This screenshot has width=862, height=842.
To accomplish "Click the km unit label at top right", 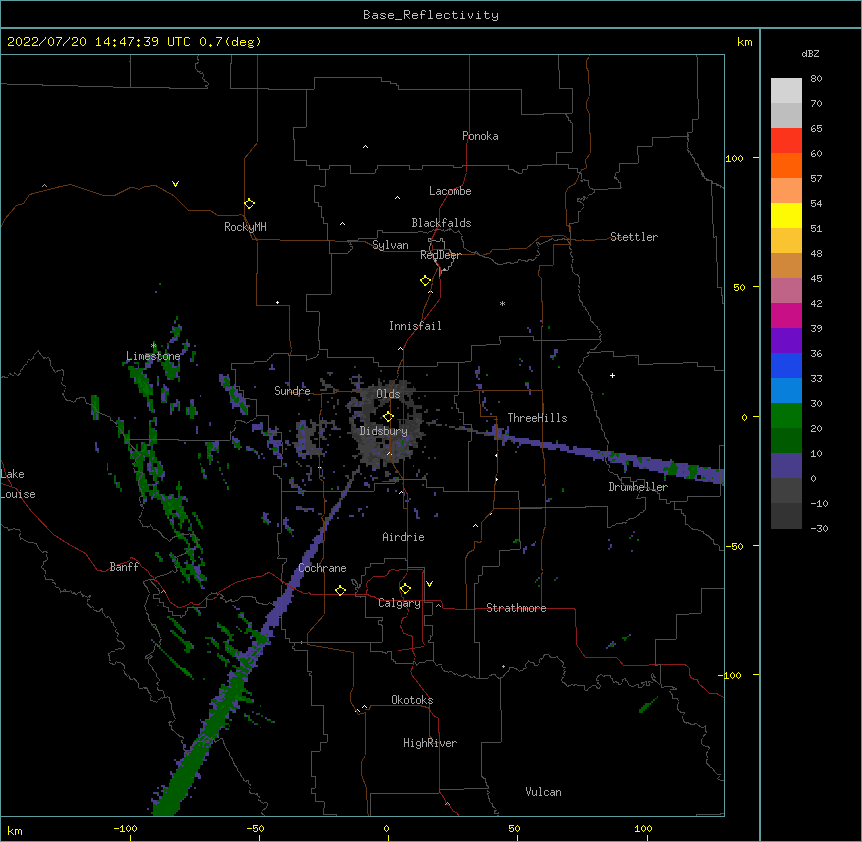I will 745,42.
